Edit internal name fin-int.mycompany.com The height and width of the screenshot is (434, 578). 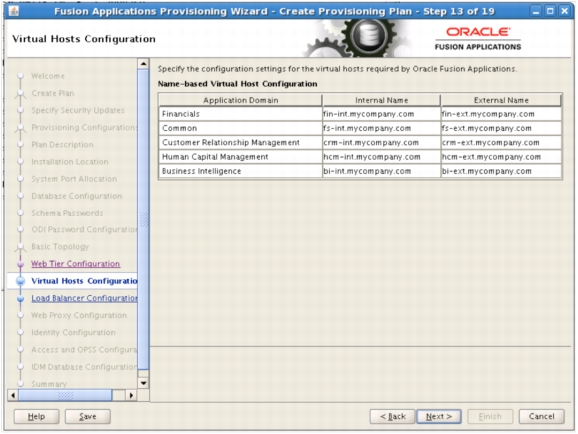tap(381, 114)
